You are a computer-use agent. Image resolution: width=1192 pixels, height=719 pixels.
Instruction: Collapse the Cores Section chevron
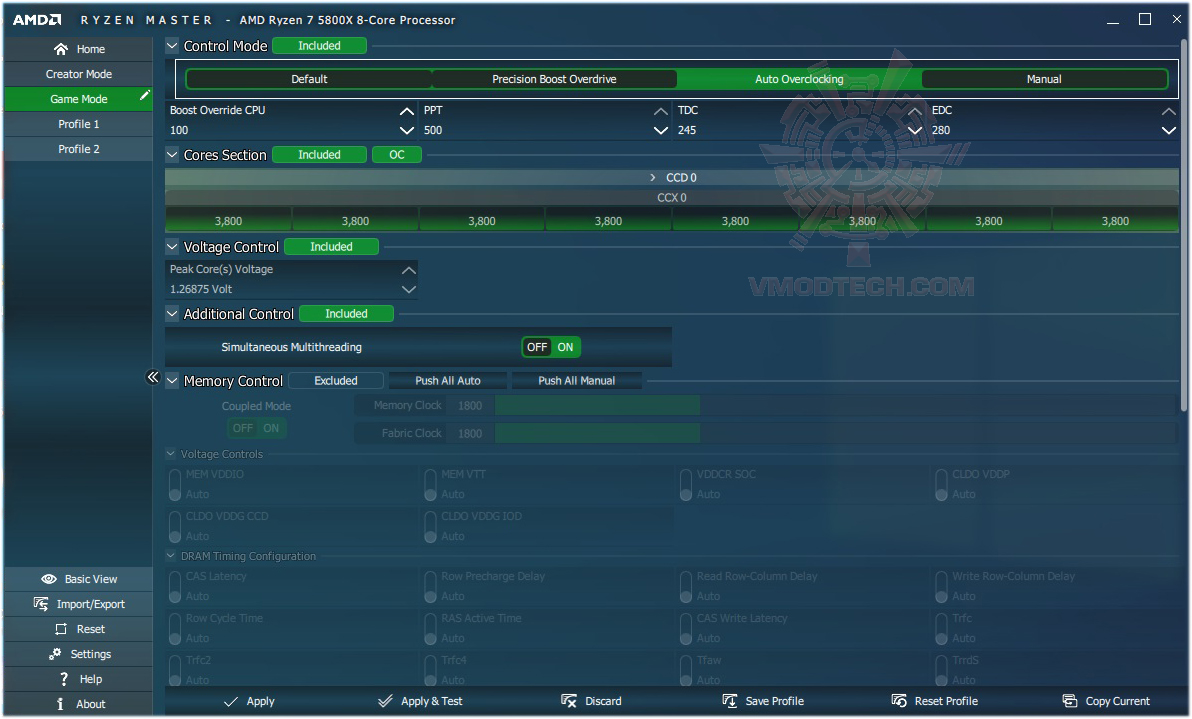(173, 155)
